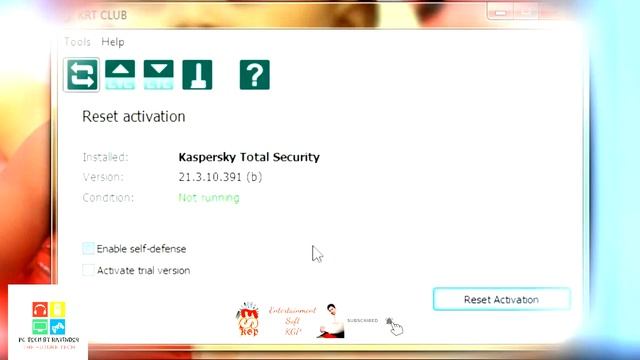Click the Not running condition status
Viewport: 640px width, 360px height.
click(x=209, y=198)
